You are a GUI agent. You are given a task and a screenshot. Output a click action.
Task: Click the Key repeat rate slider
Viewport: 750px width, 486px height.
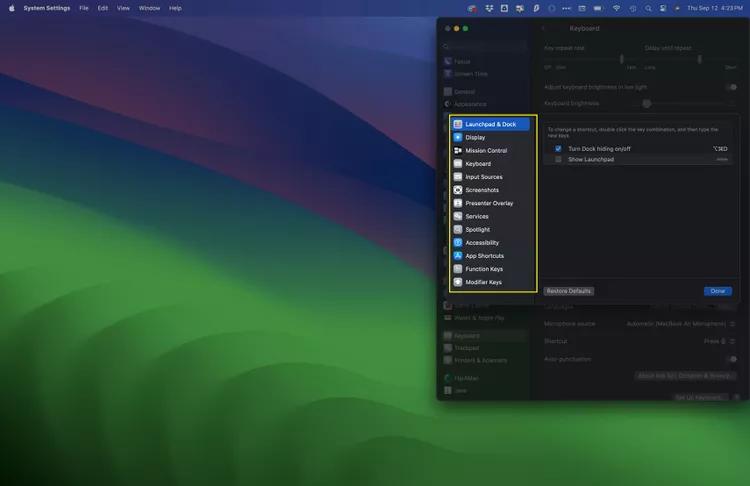[590, 59]
